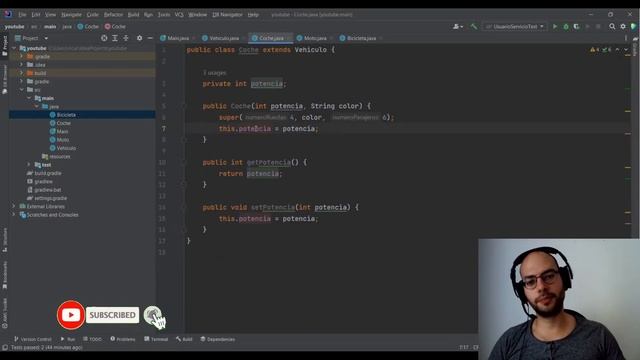Click Collapse All in Project panel

(126, 38)
